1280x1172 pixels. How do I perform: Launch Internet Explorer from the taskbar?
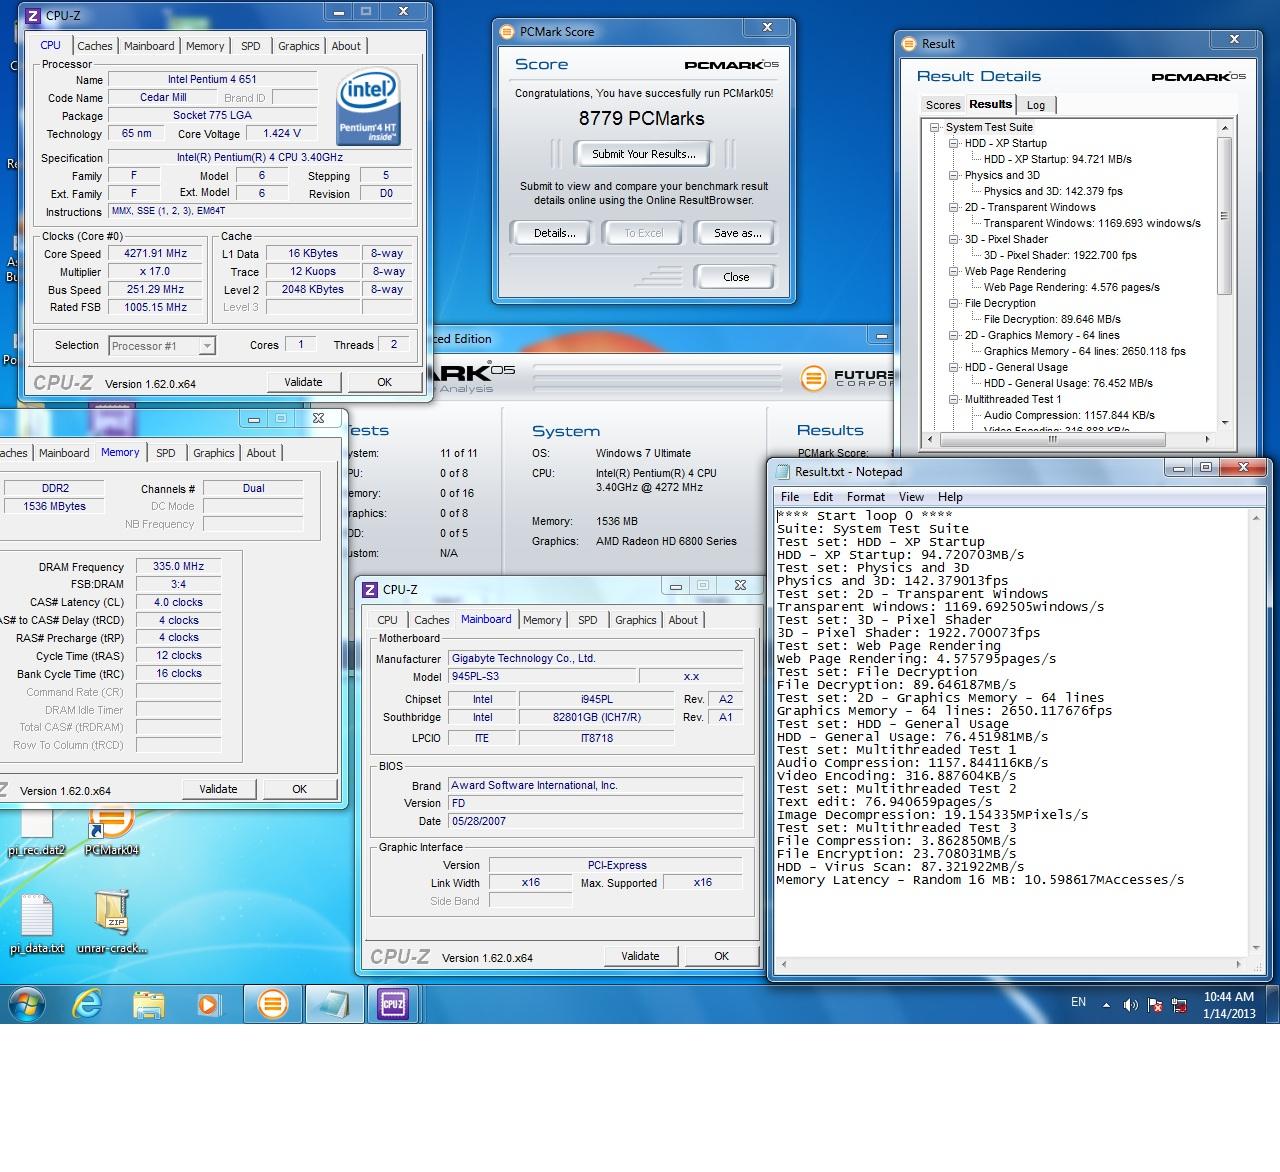(88, 1004)
